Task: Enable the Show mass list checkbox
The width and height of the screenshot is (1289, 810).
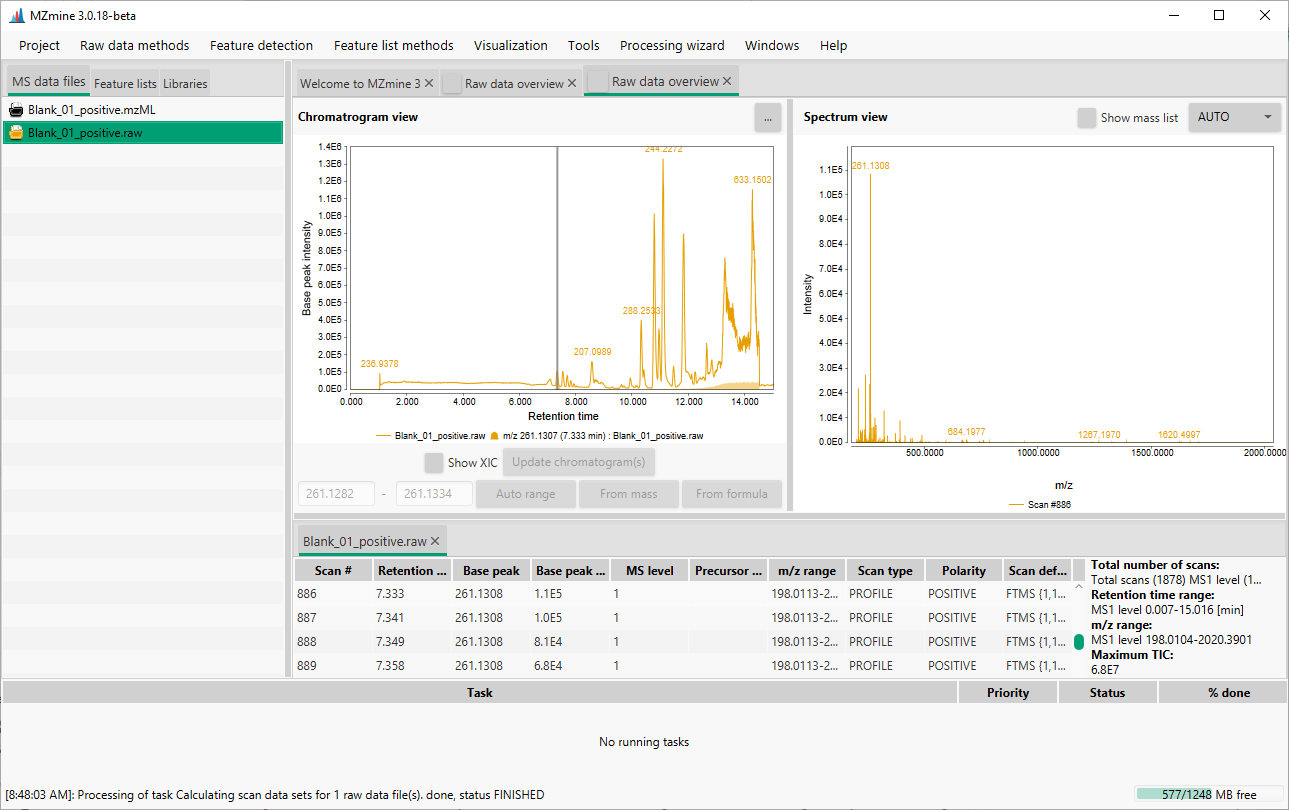Action: [1086, 117]
